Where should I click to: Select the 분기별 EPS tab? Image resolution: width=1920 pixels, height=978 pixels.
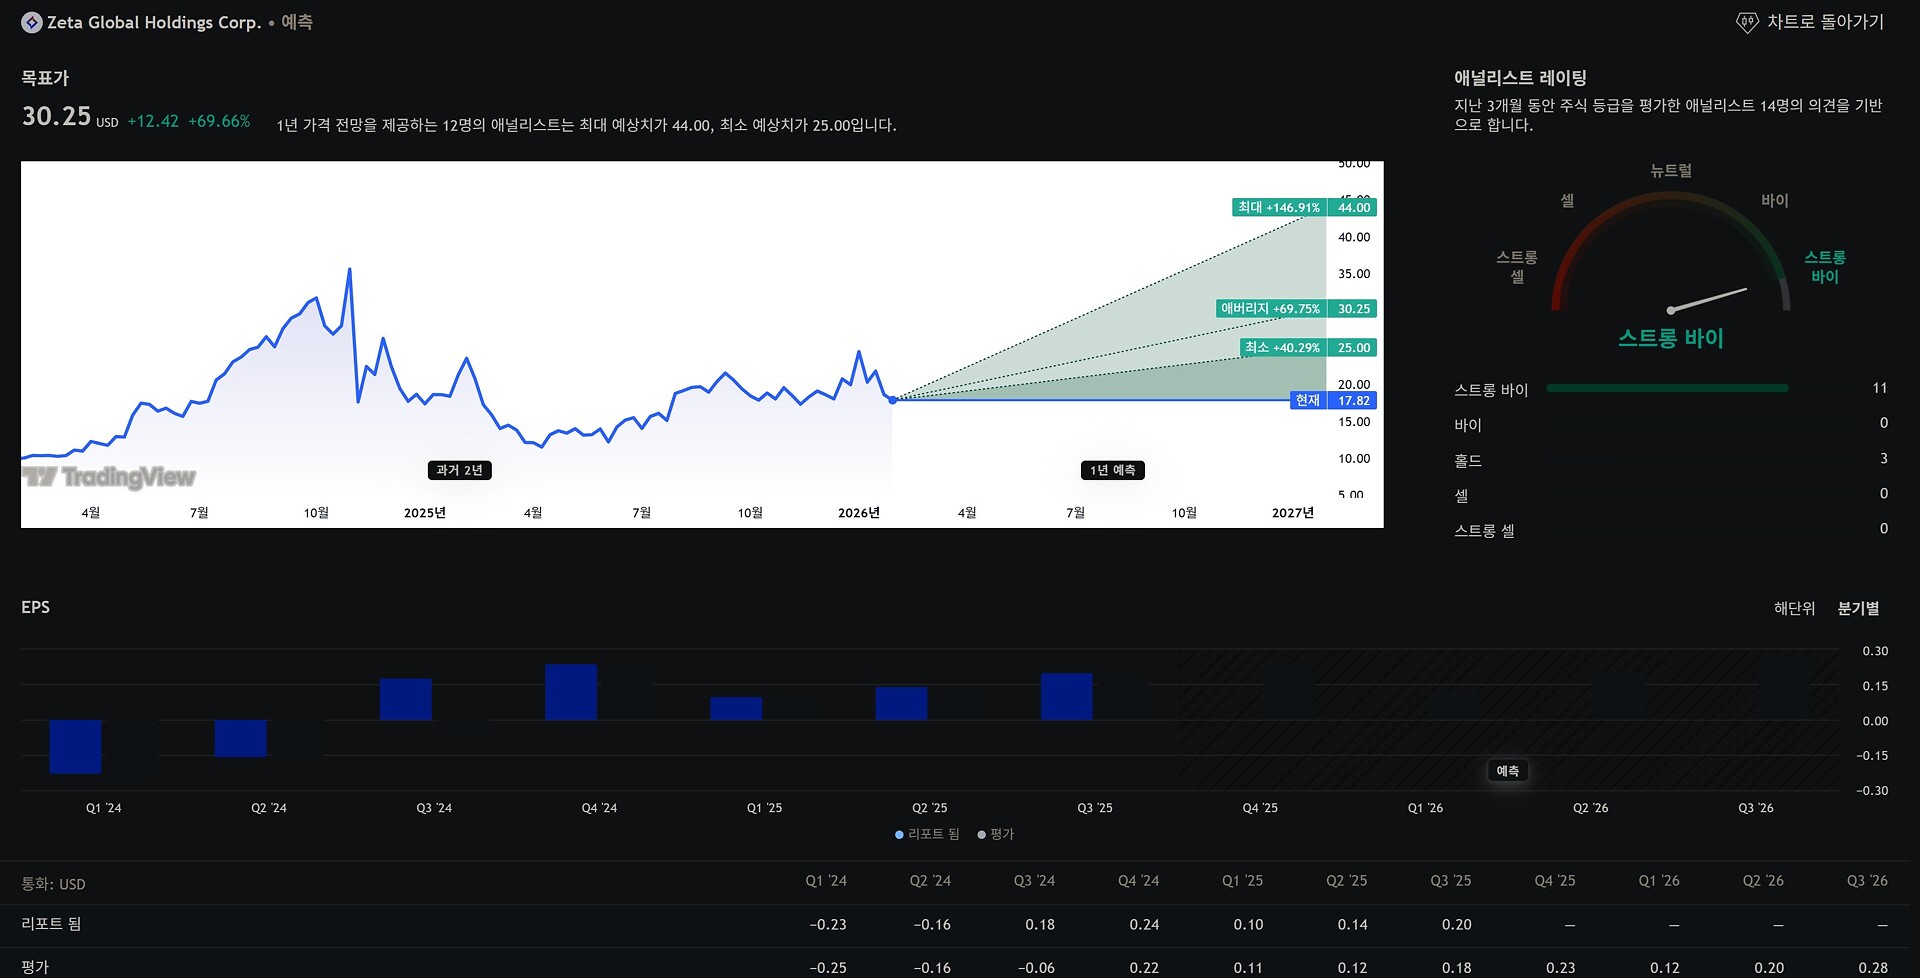click(x=1858, y=608)
